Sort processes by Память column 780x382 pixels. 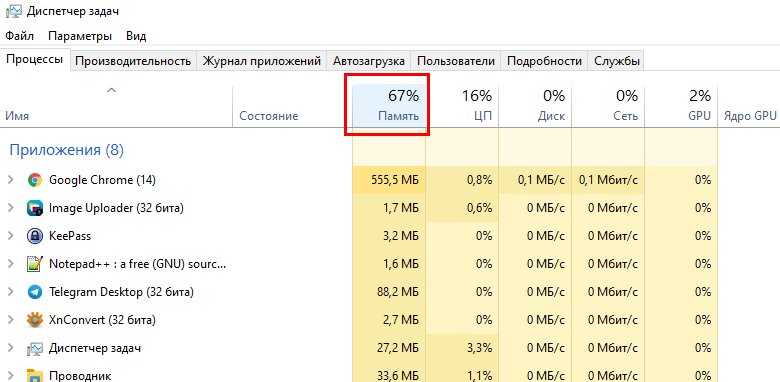(x=389, y=105)
